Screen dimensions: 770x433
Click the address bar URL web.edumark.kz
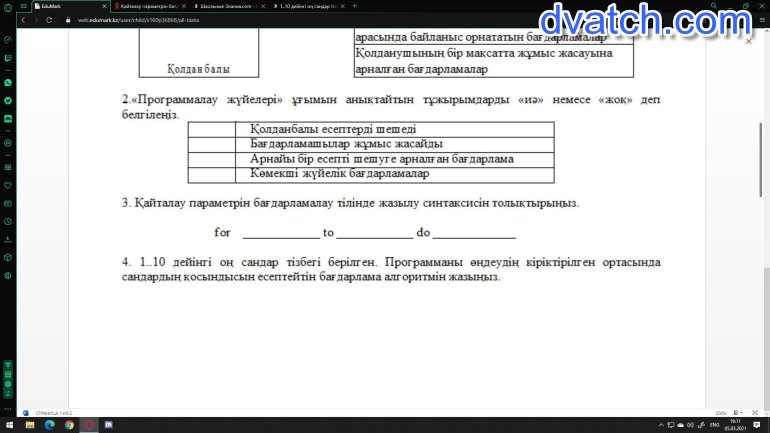pos(138,20)
